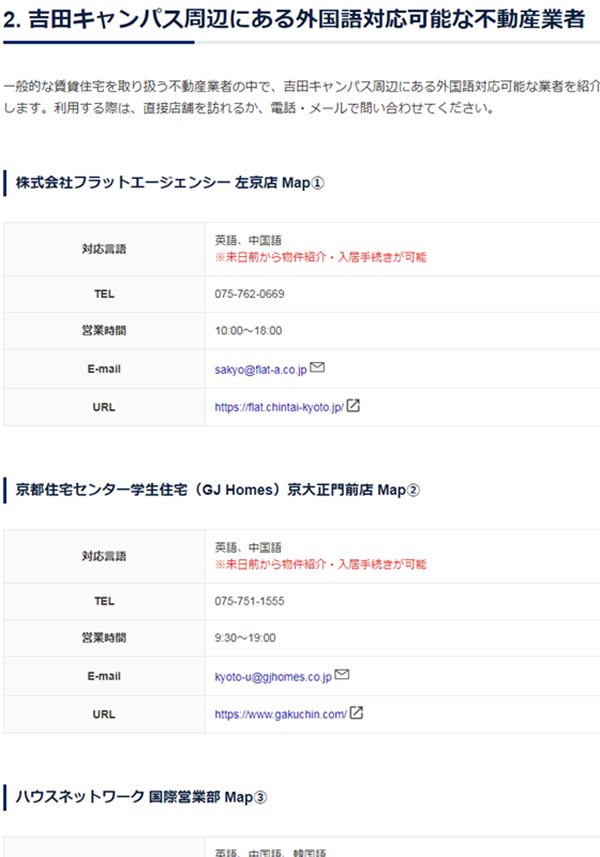The width and height of the screenshot is (600, 857).
Task: Click the business hours 9:30～19:00
Action: click(245, 638)
